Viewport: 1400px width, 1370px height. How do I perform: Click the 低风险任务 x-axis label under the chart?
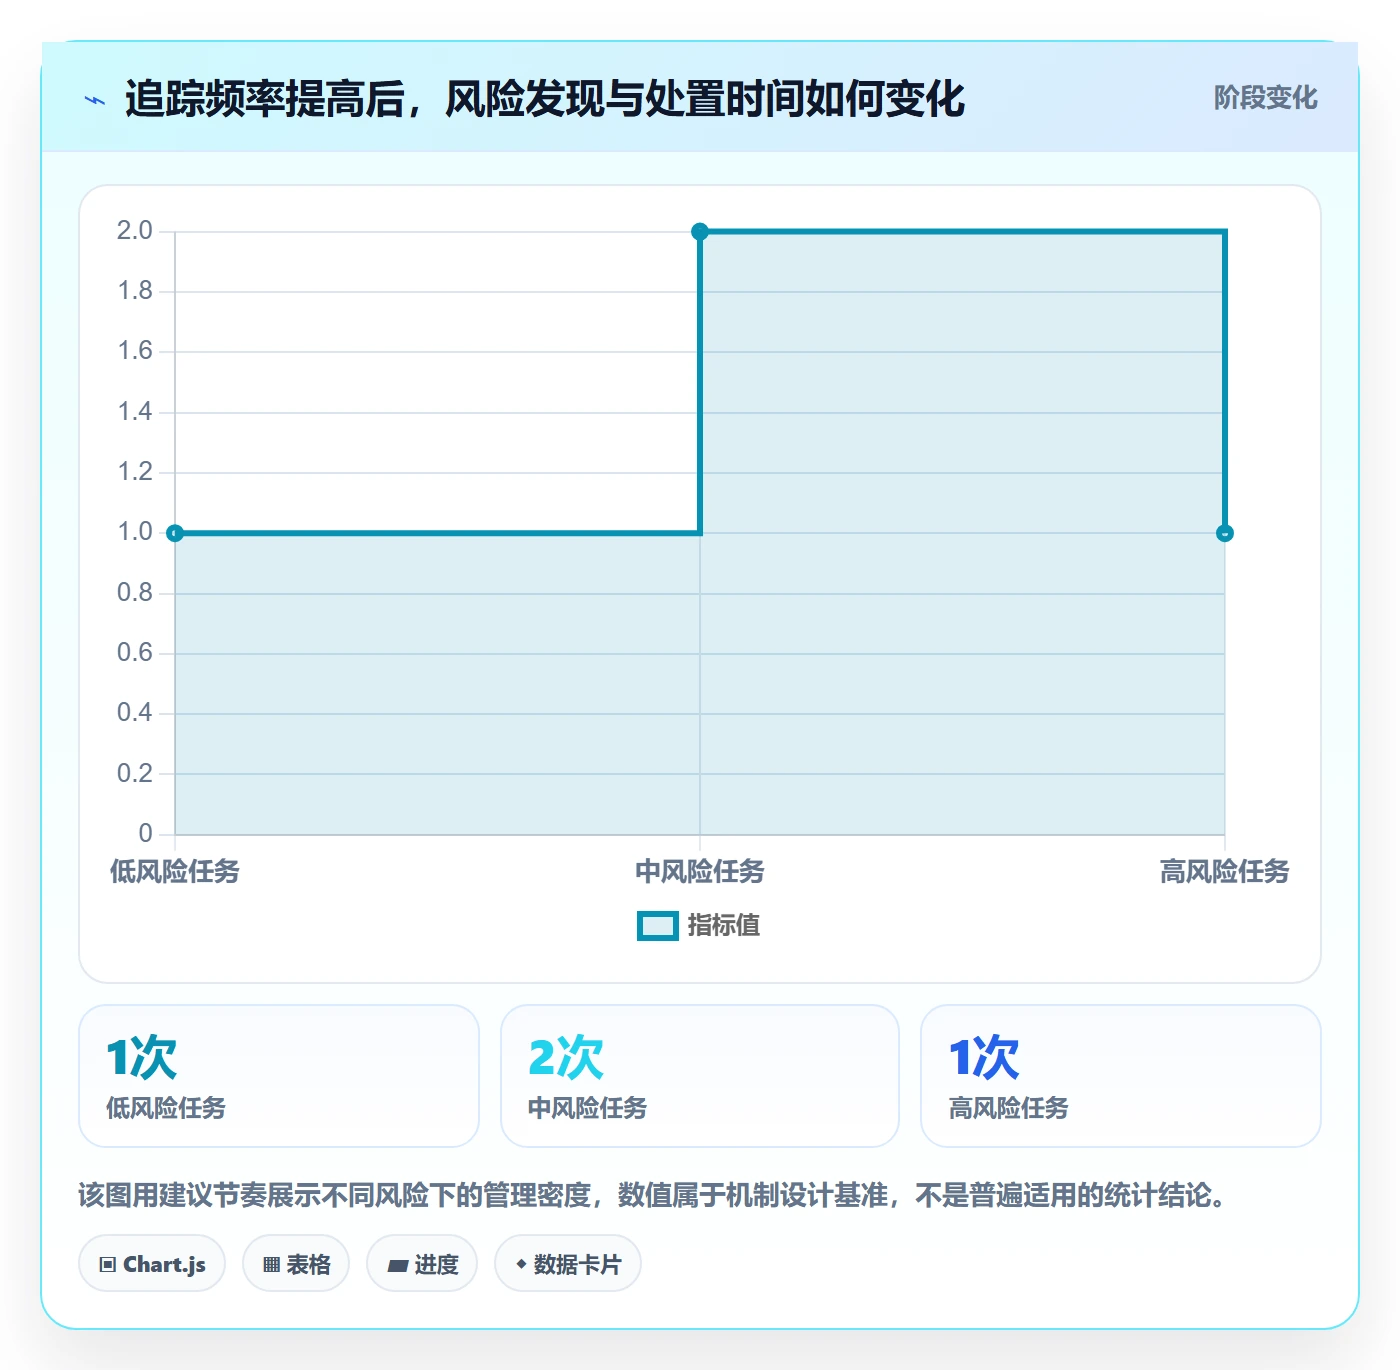click(175, 872)
